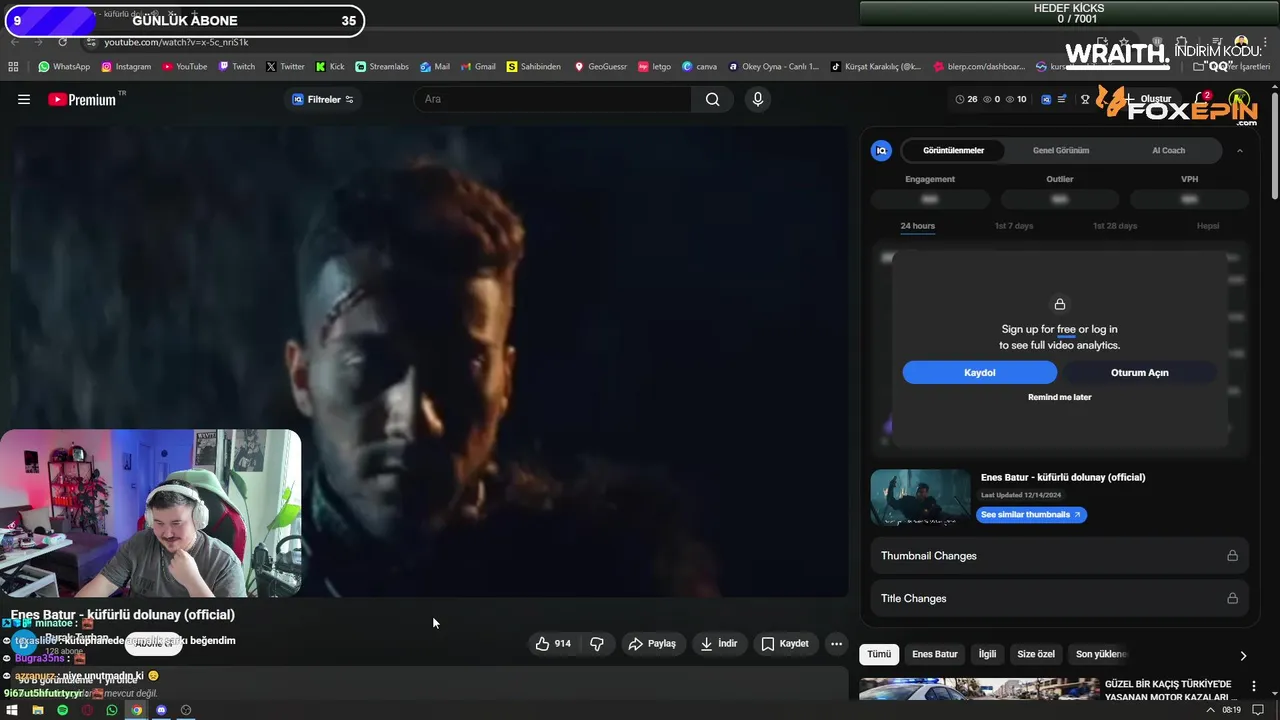Open the Mail bookmark
The image size is (1280, 720).
(435, 67)
